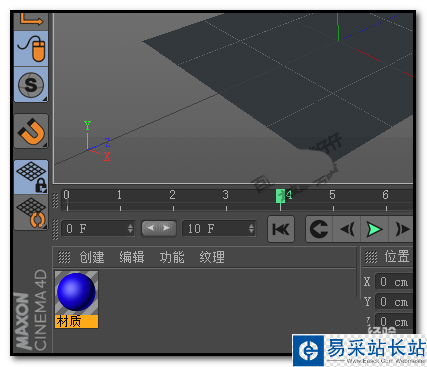
Task: Click the X position 0 cm field
Action: (x=394, y=282)
